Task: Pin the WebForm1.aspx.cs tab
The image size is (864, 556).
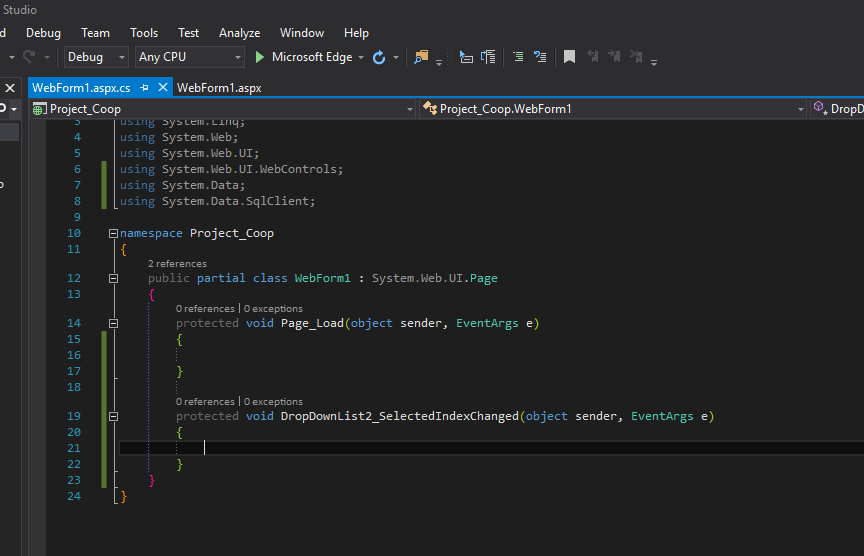Action: [144, 88]
